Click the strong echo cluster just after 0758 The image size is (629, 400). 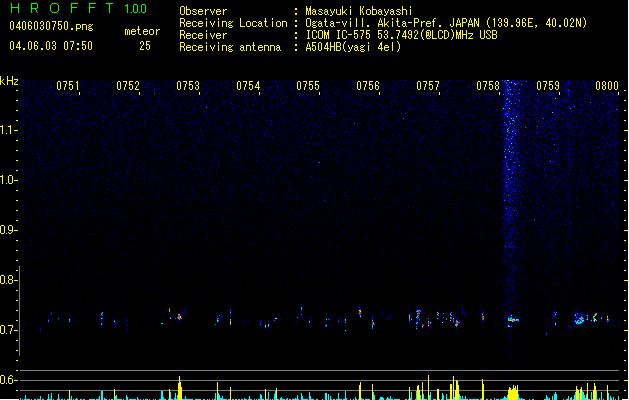point(513,320)
